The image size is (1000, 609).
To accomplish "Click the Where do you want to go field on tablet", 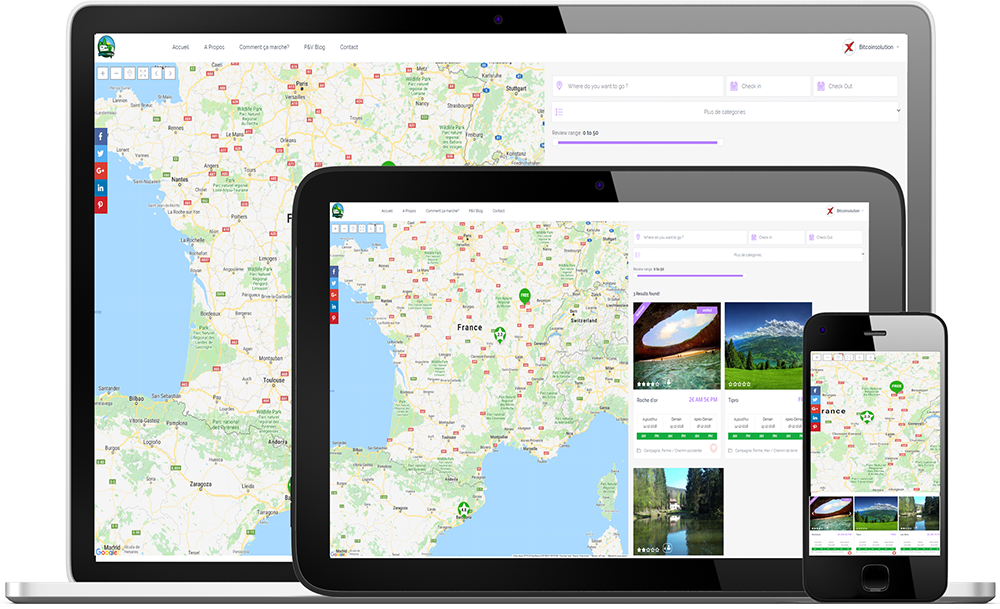I will pos(690,237).
